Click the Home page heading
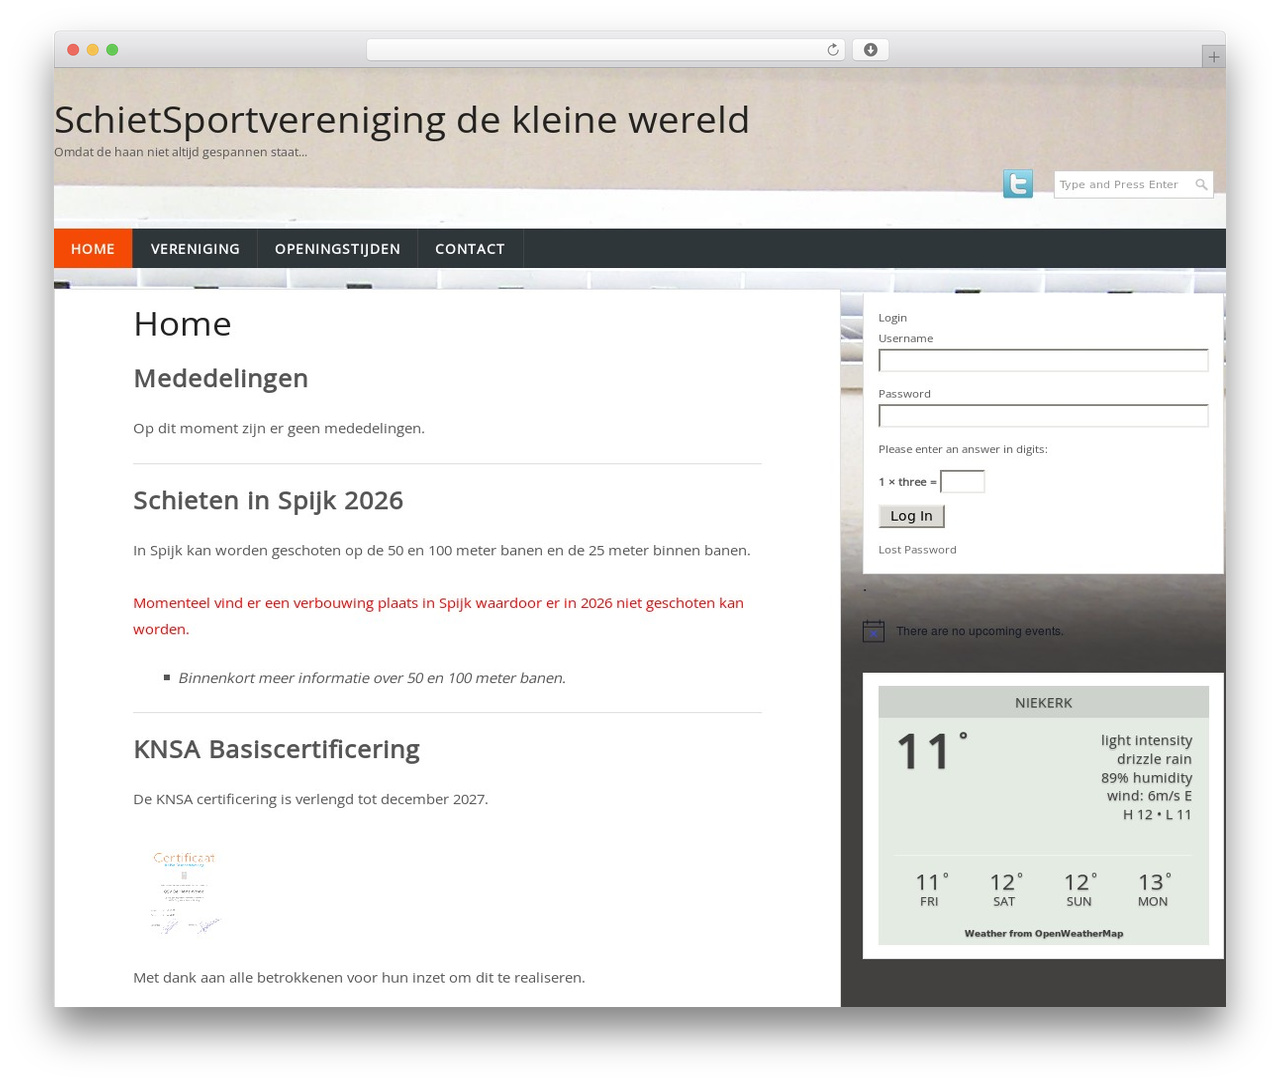 (x=182, y=324)
